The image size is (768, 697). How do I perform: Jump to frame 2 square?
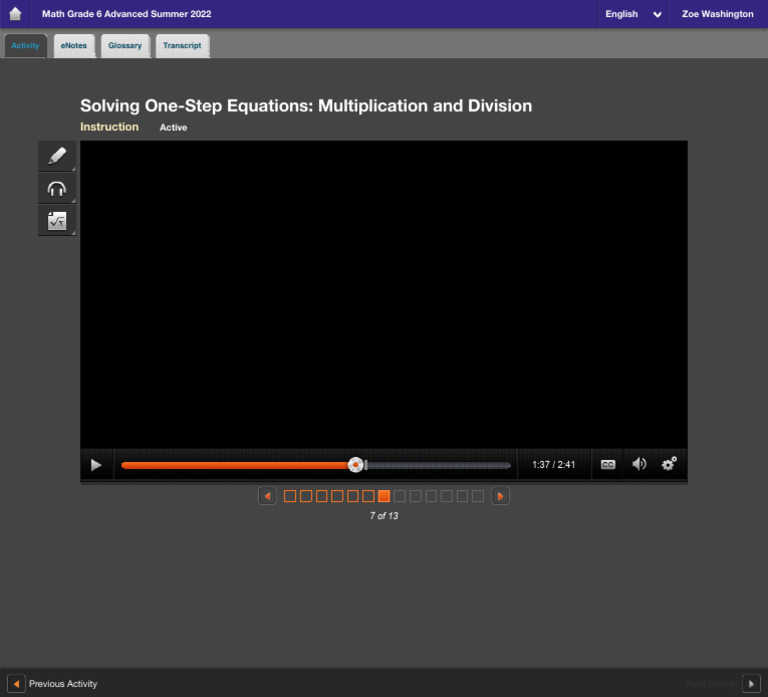pyautogui.click(x=306, y=496)
